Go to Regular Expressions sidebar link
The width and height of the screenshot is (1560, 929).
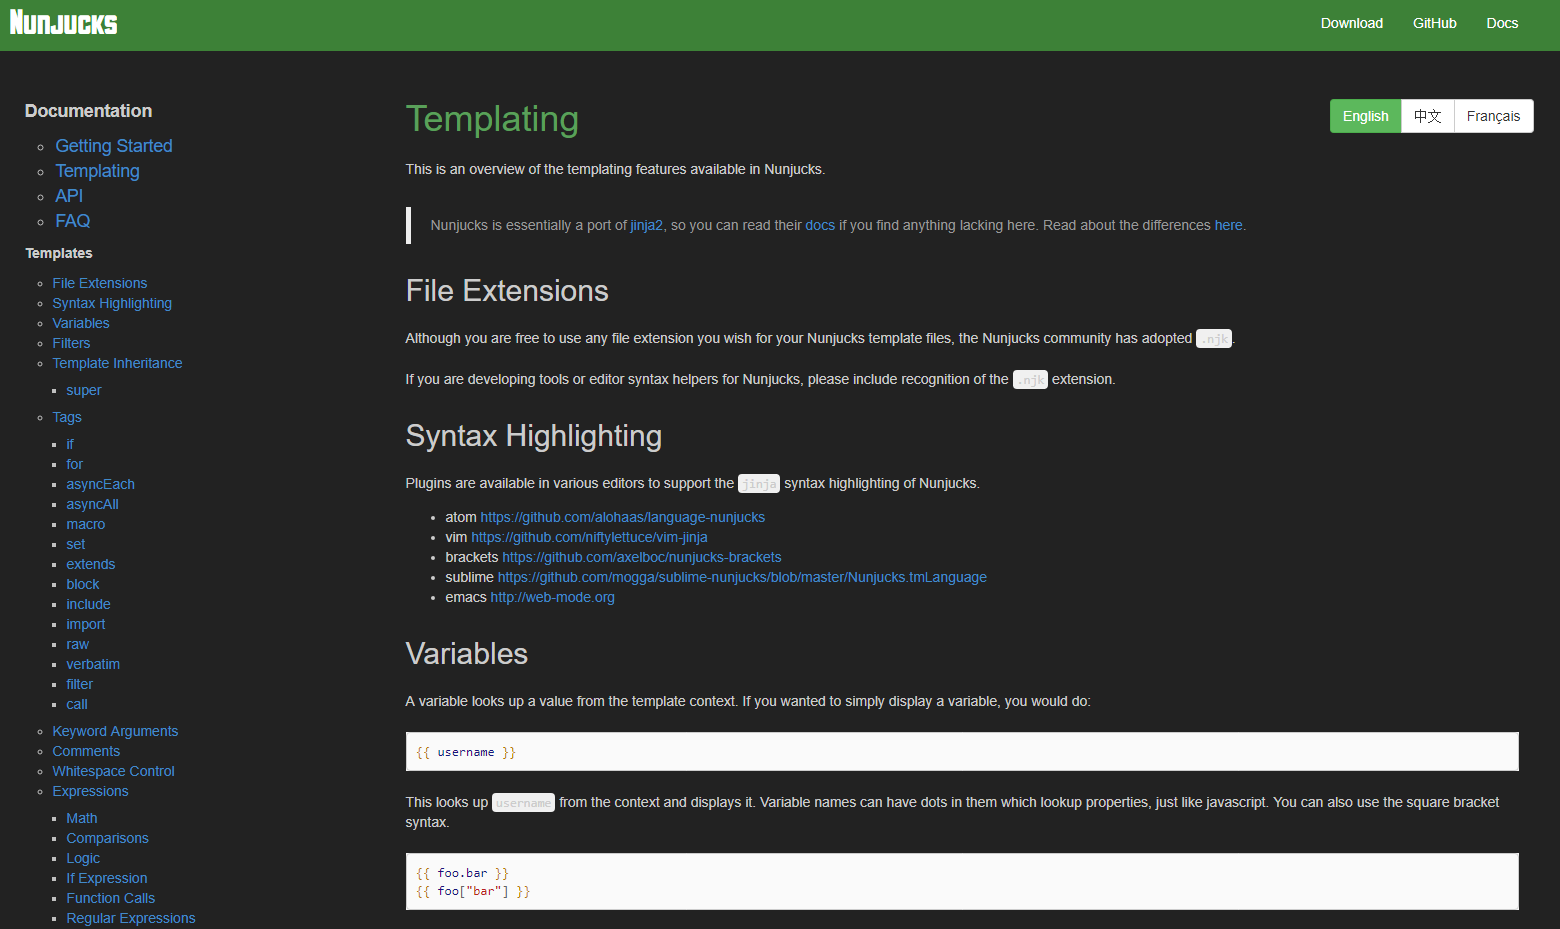[x=131, y=918]
